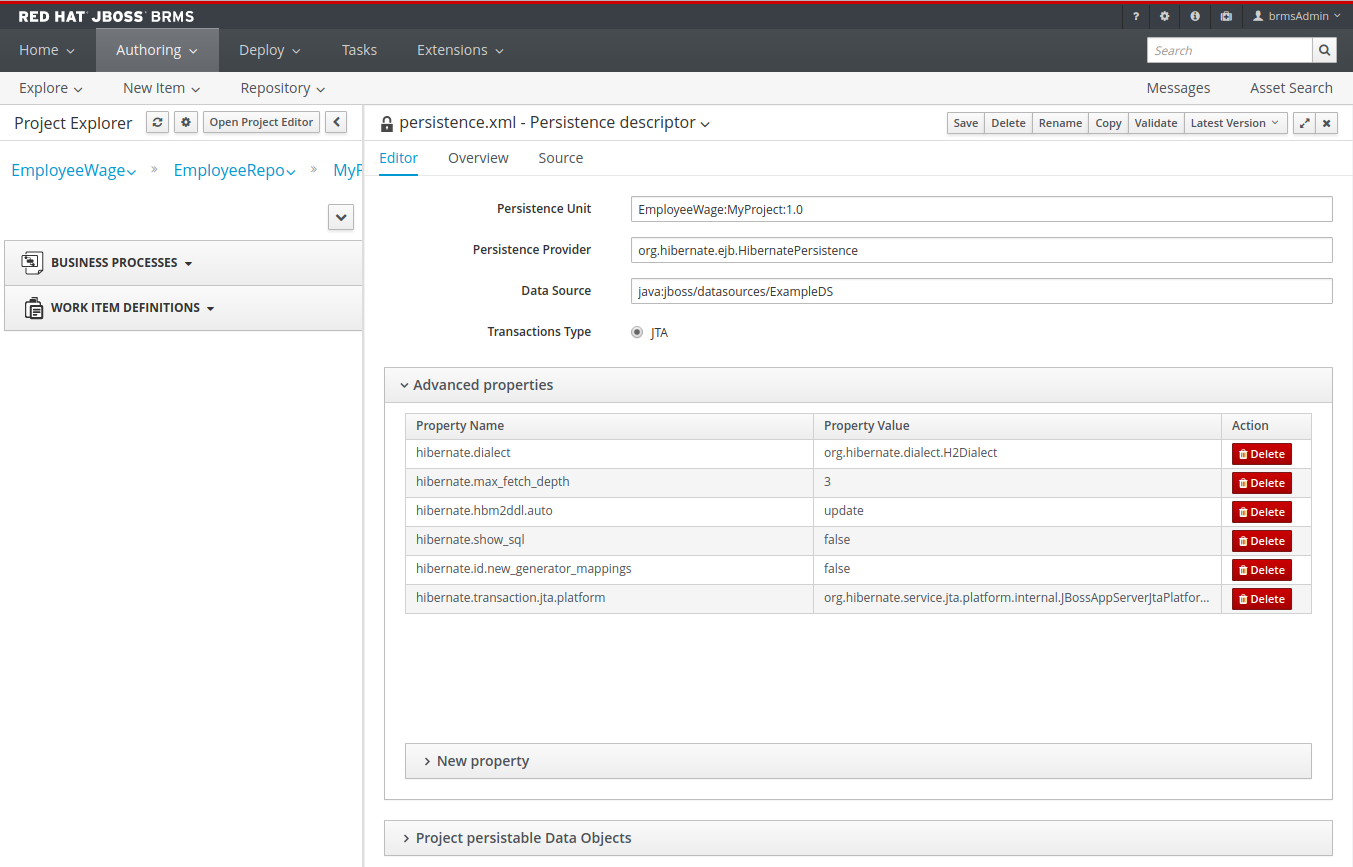
Task: Click Open Project Editor button
Action: (261, 122)
